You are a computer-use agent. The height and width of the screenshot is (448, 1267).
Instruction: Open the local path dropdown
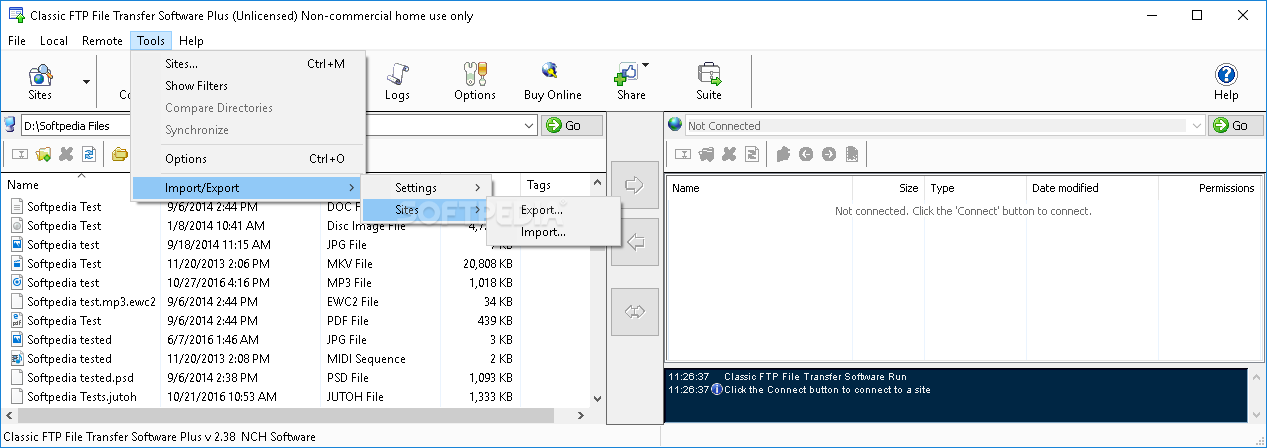click(529, 126)
